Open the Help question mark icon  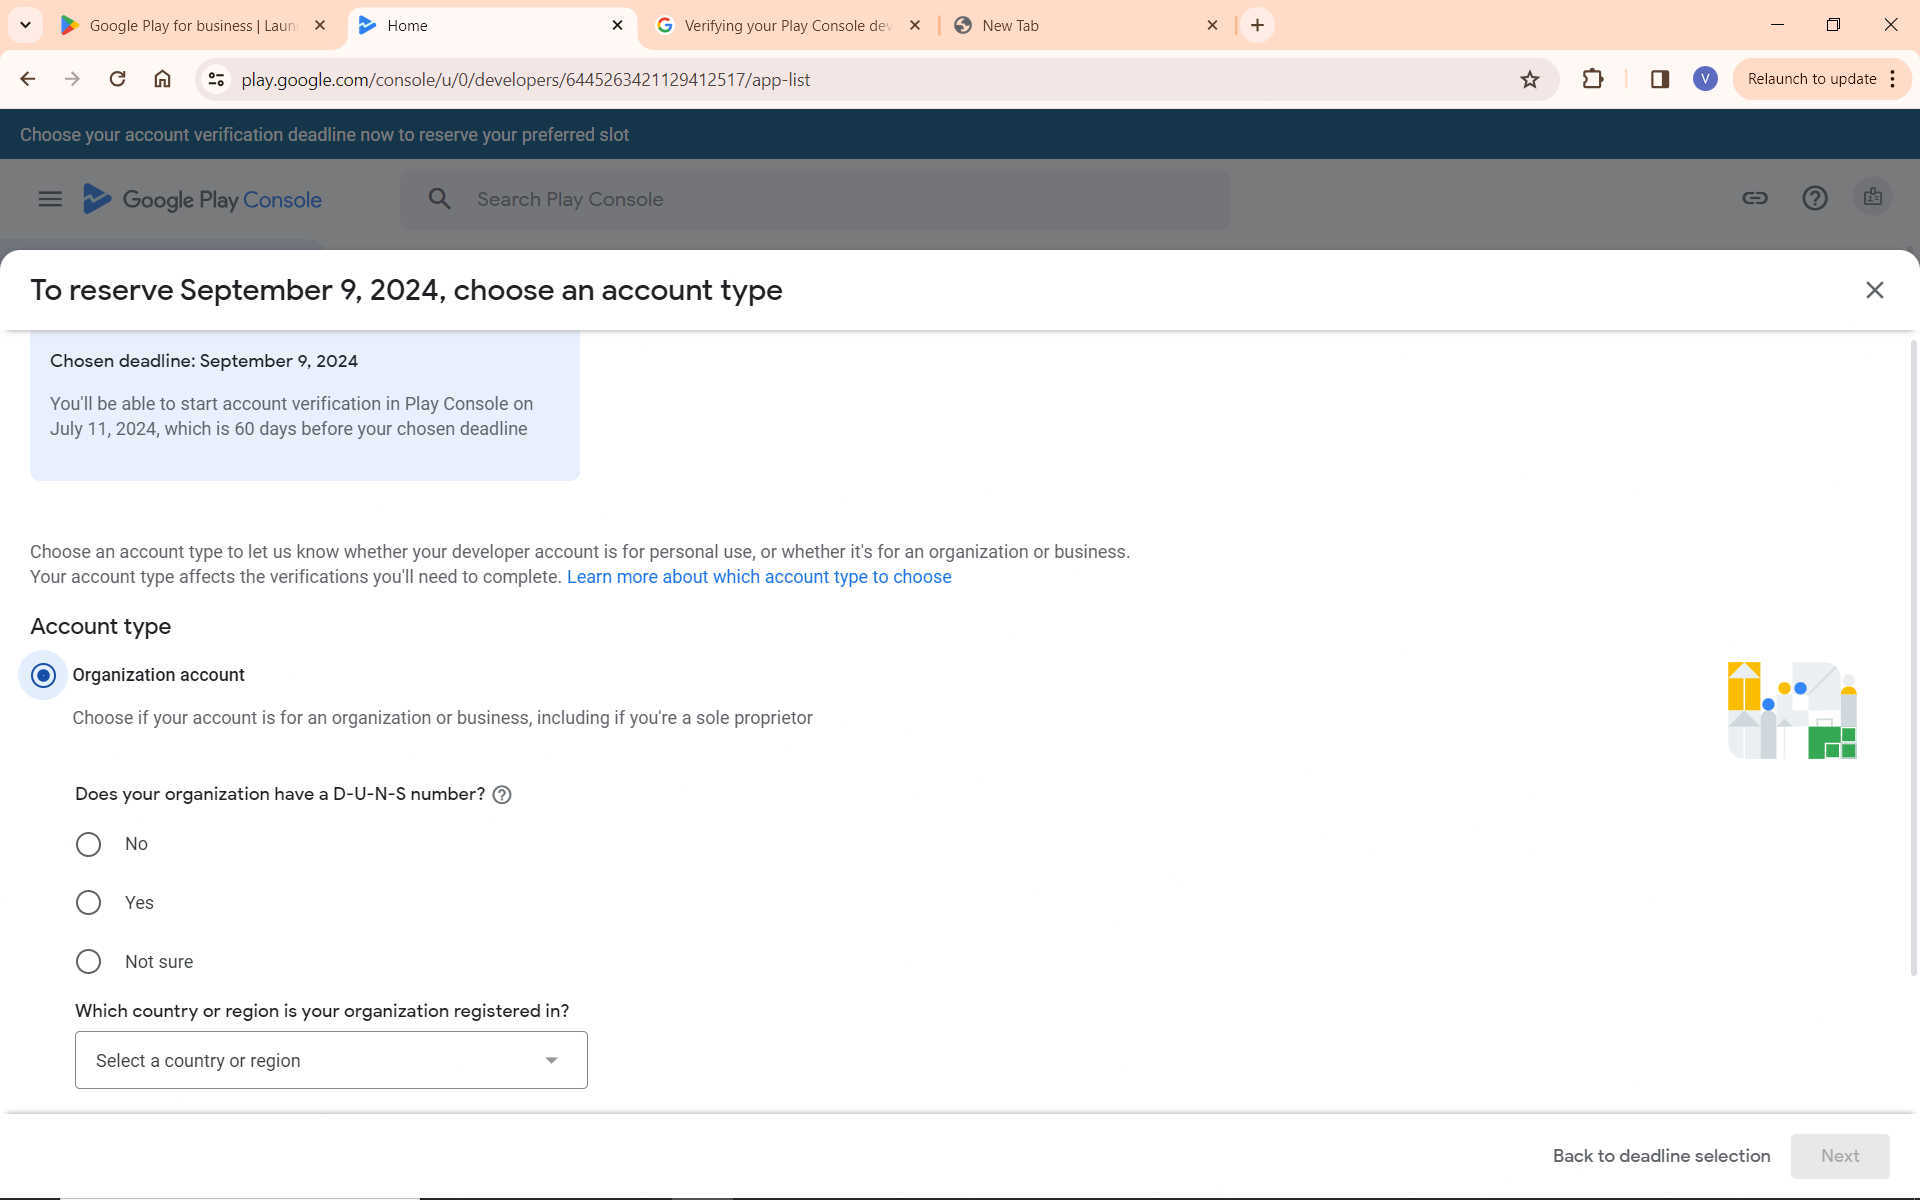1814,199
